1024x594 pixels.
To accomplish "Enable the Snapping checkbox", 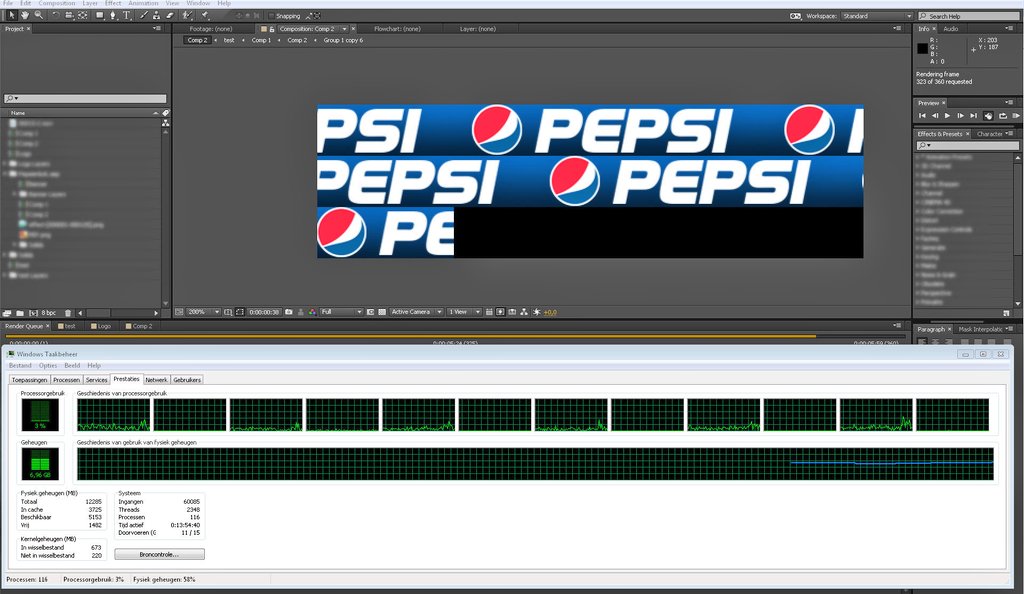I will (271, 16).
